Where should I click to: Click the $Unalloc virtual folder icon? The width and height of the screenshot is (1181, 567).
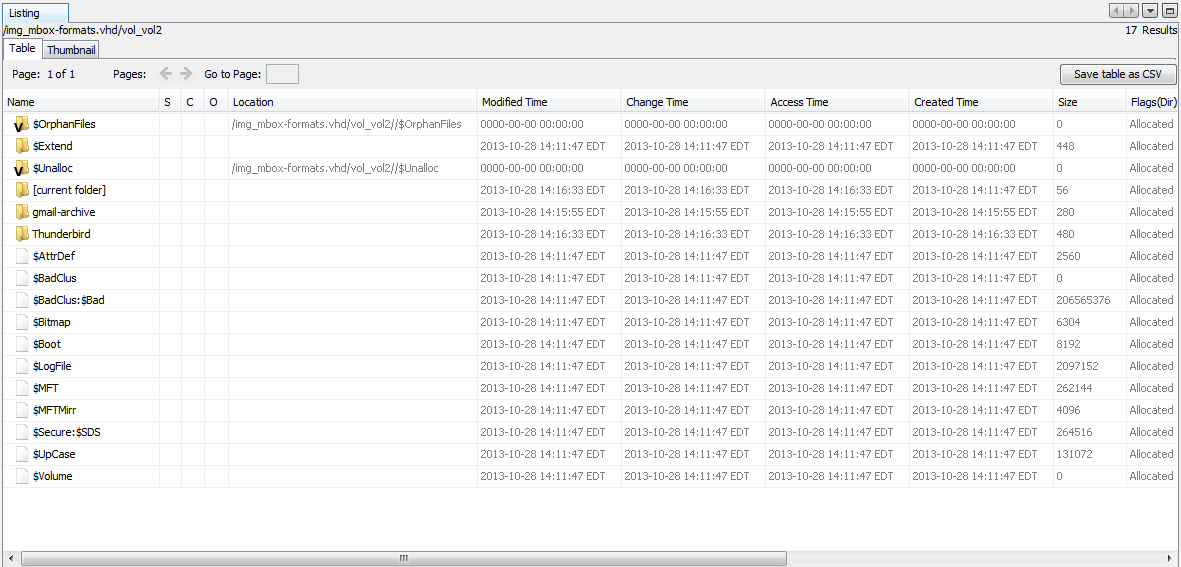(22, 168)
